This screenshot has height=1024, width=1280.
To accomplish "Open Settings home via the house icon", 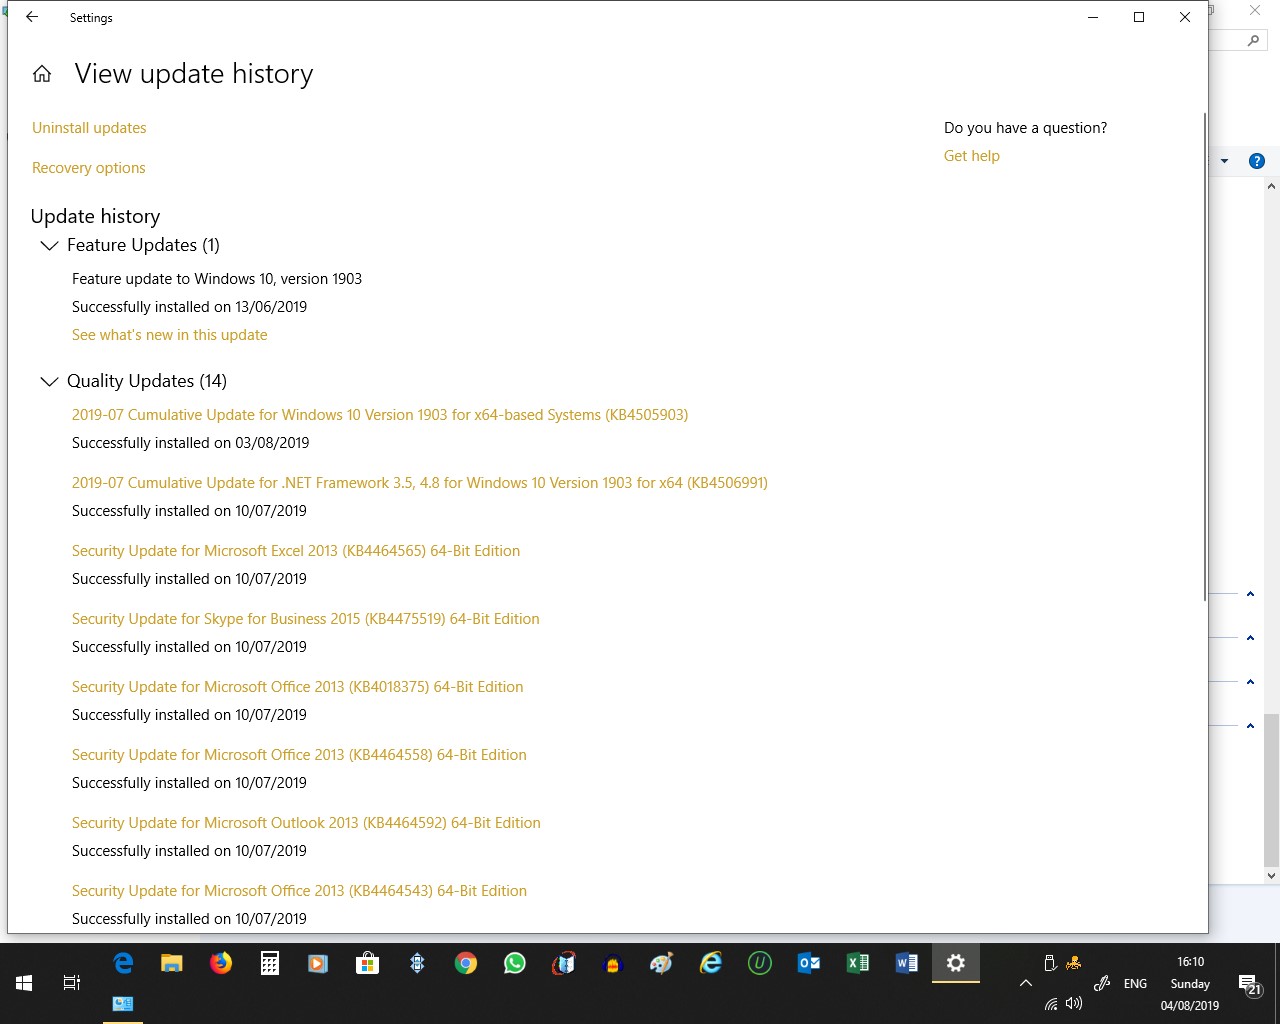I will tap(42, 74).
